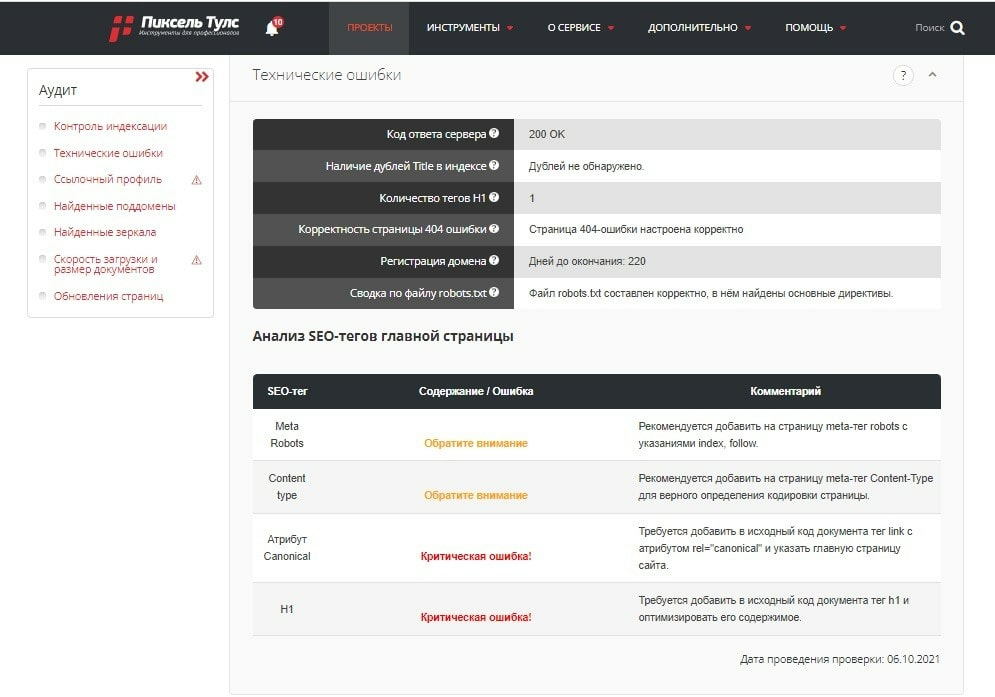This screenshot has height=697, width=995.
Task: Click the notifications bell icon
Action: (272, 28)
